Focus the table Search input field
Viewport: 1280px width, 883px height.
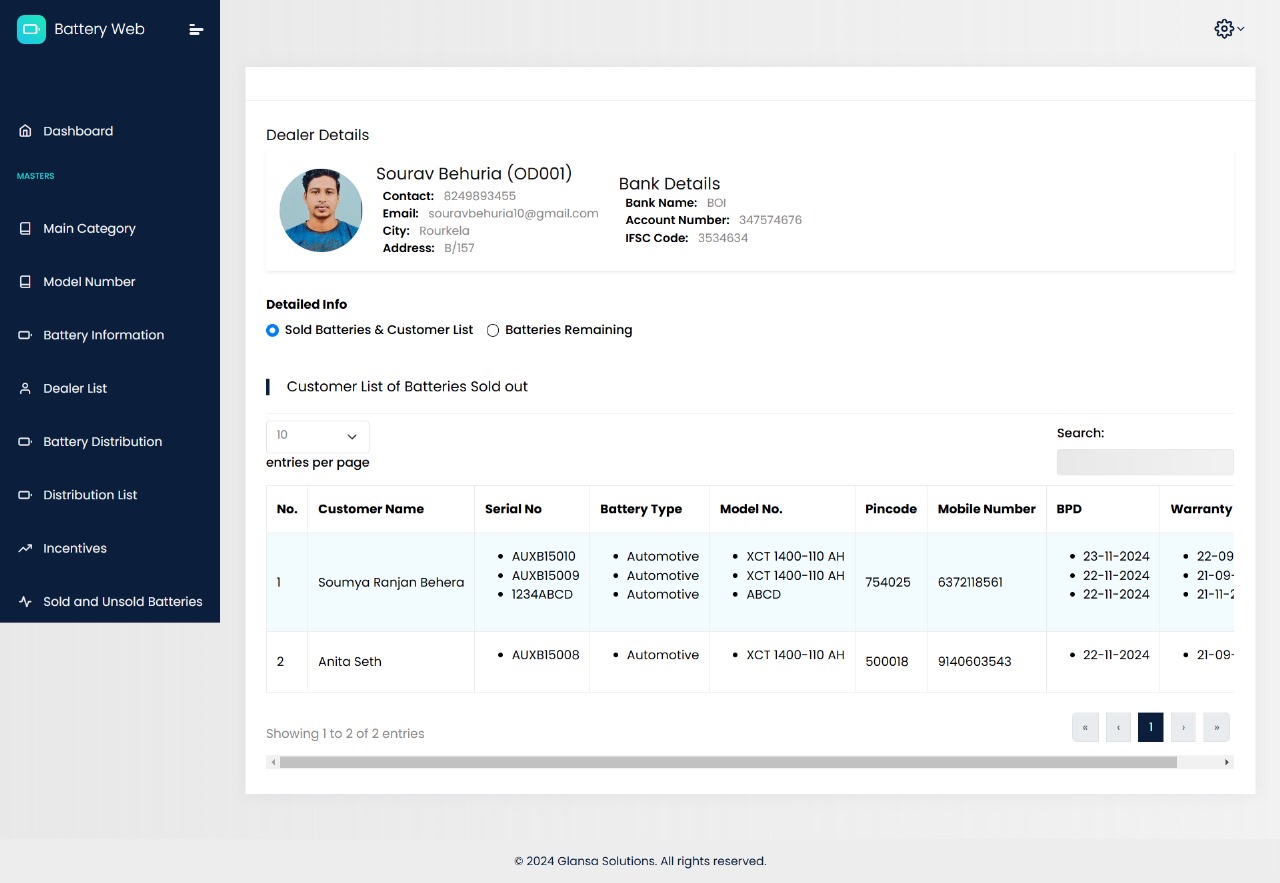[x=1144, y=462]
